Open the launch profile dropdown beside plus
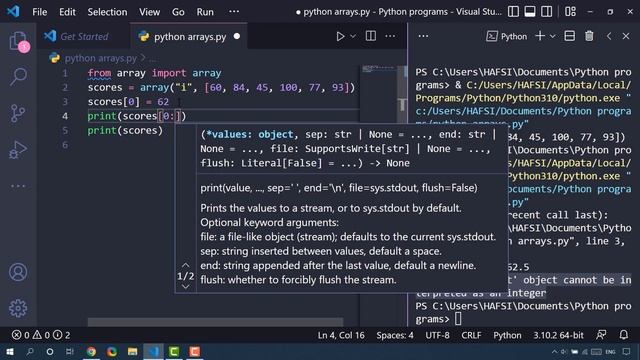 552,36
